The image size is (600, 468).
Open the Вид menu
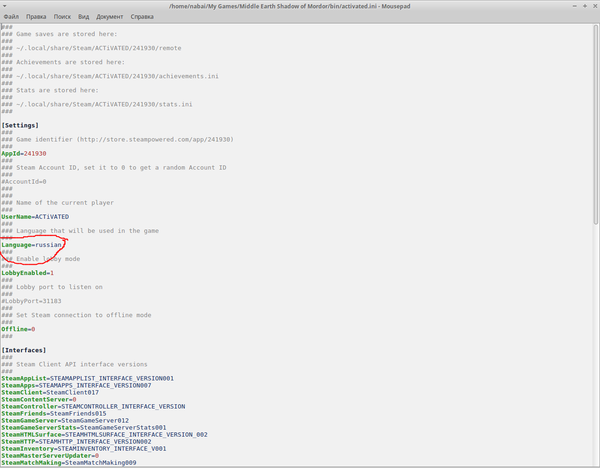point(85,17)
